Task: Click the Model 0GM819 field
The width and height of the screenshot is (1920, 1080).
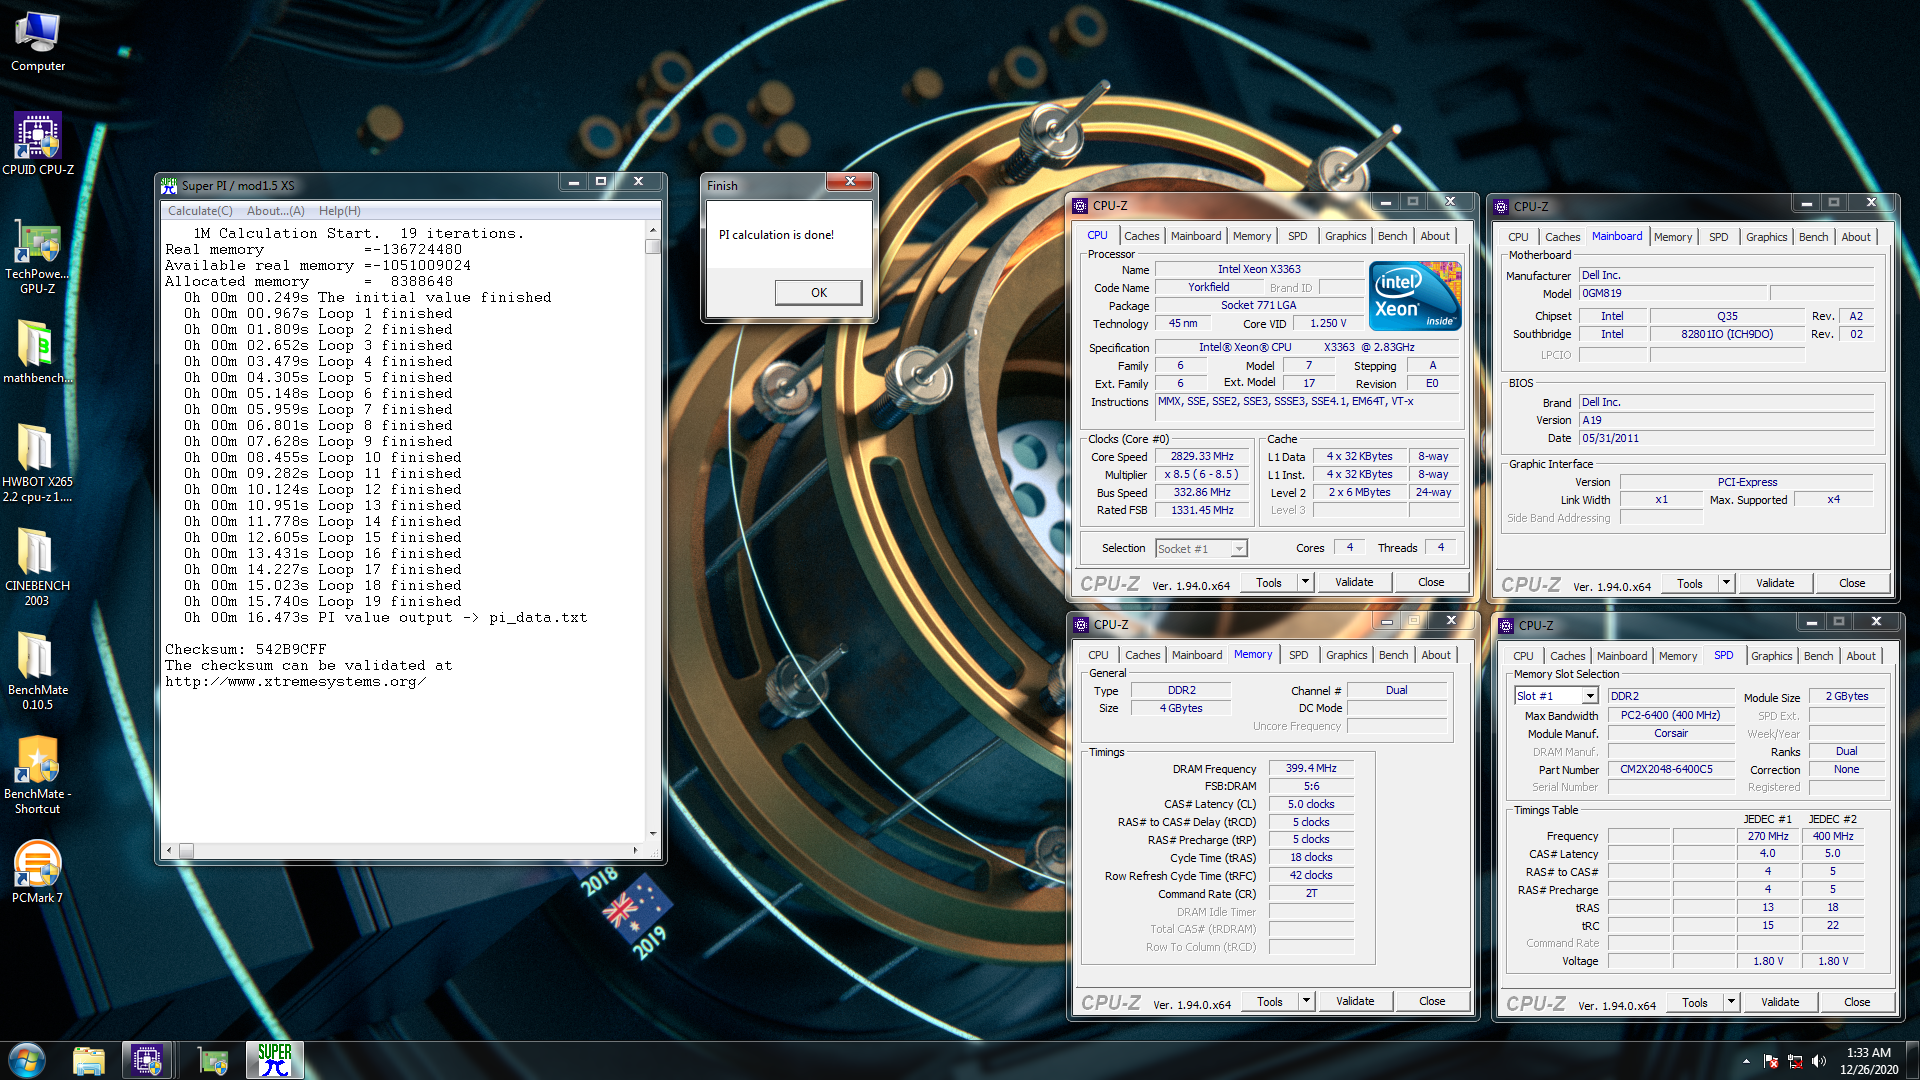Action: coord(1673,293)
